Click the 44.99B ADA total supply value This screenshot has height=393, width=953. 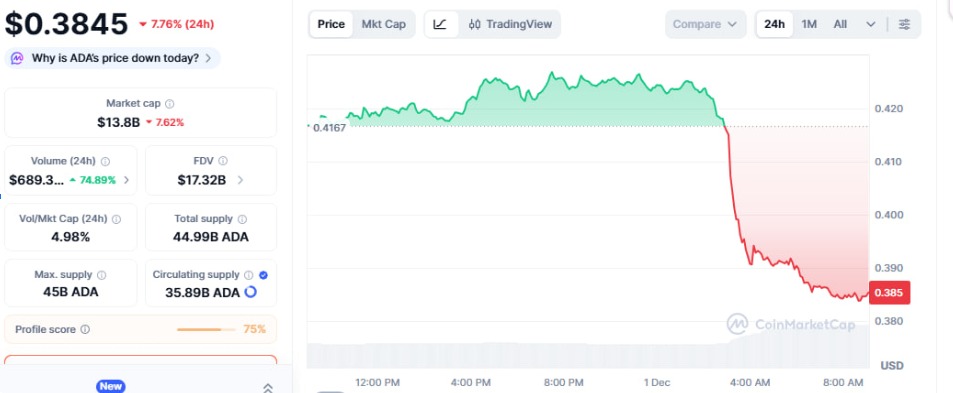(x=211, y=237)
